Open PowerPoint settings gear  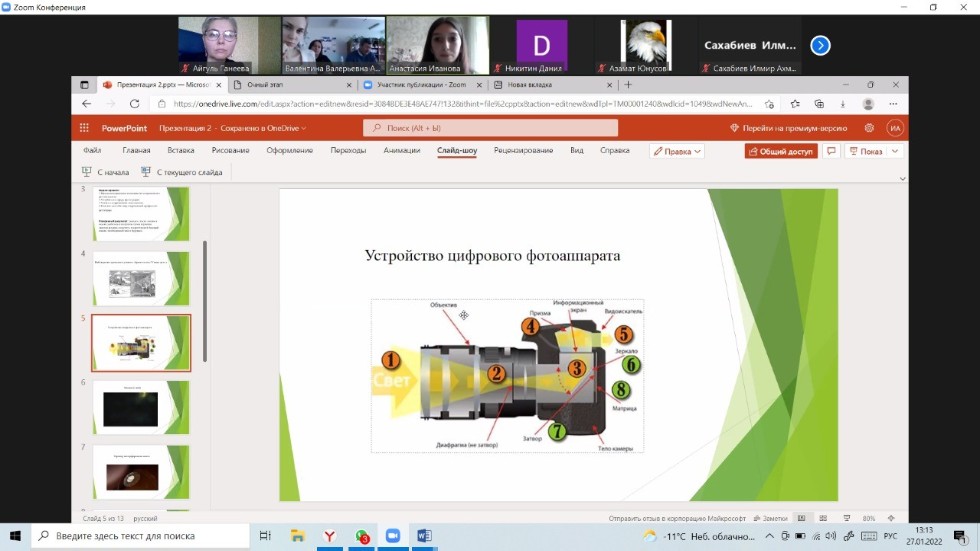click(x=869, y=128)
